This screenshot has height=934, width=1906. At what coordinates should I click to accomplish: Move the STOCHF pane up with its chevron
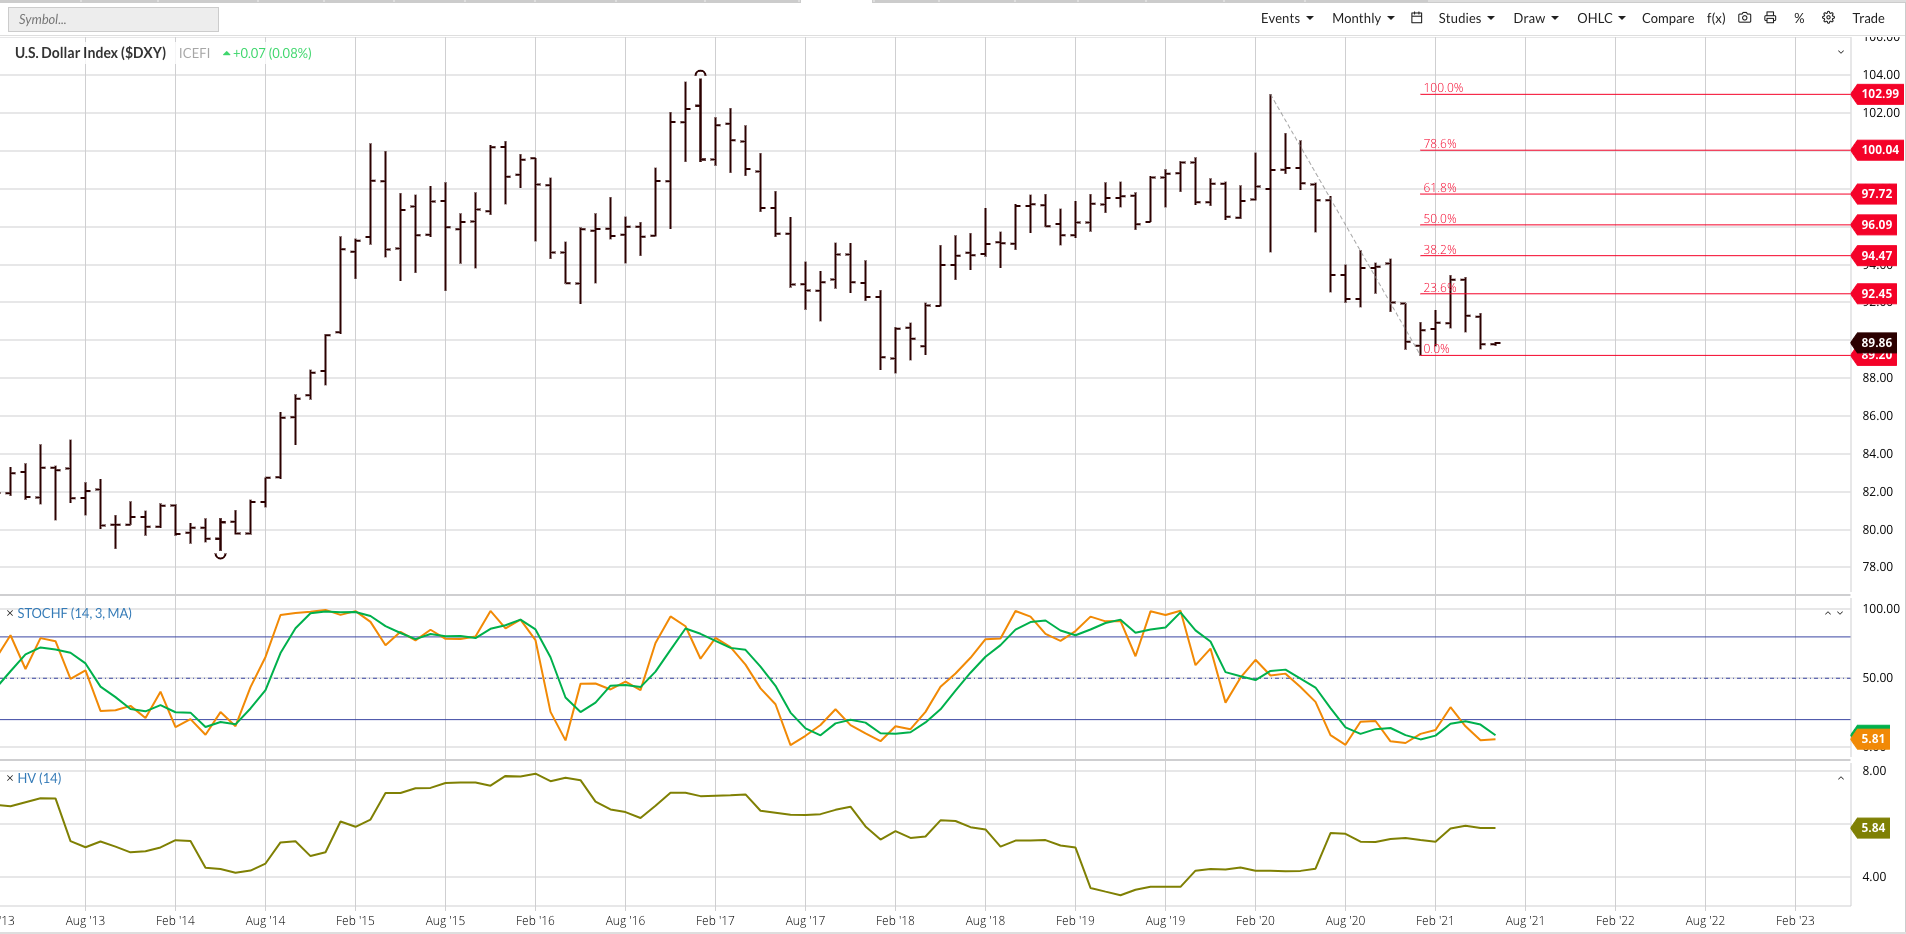(x=1828, y=613)
